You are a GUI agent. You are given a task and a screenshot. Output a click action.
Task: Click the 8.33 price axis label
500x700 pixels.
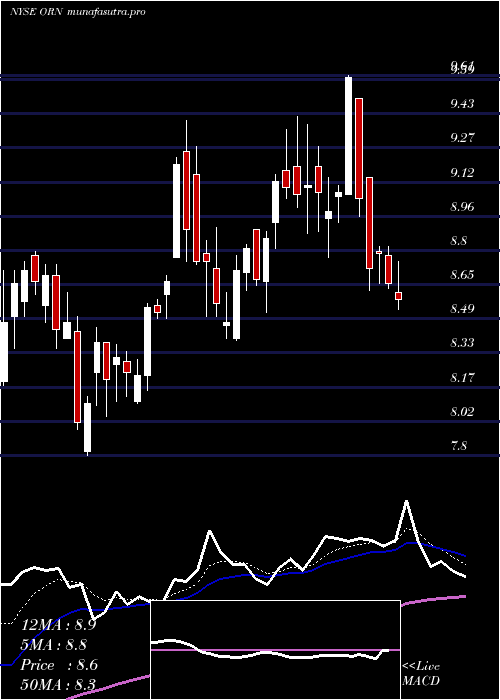[x=462, y=343]
